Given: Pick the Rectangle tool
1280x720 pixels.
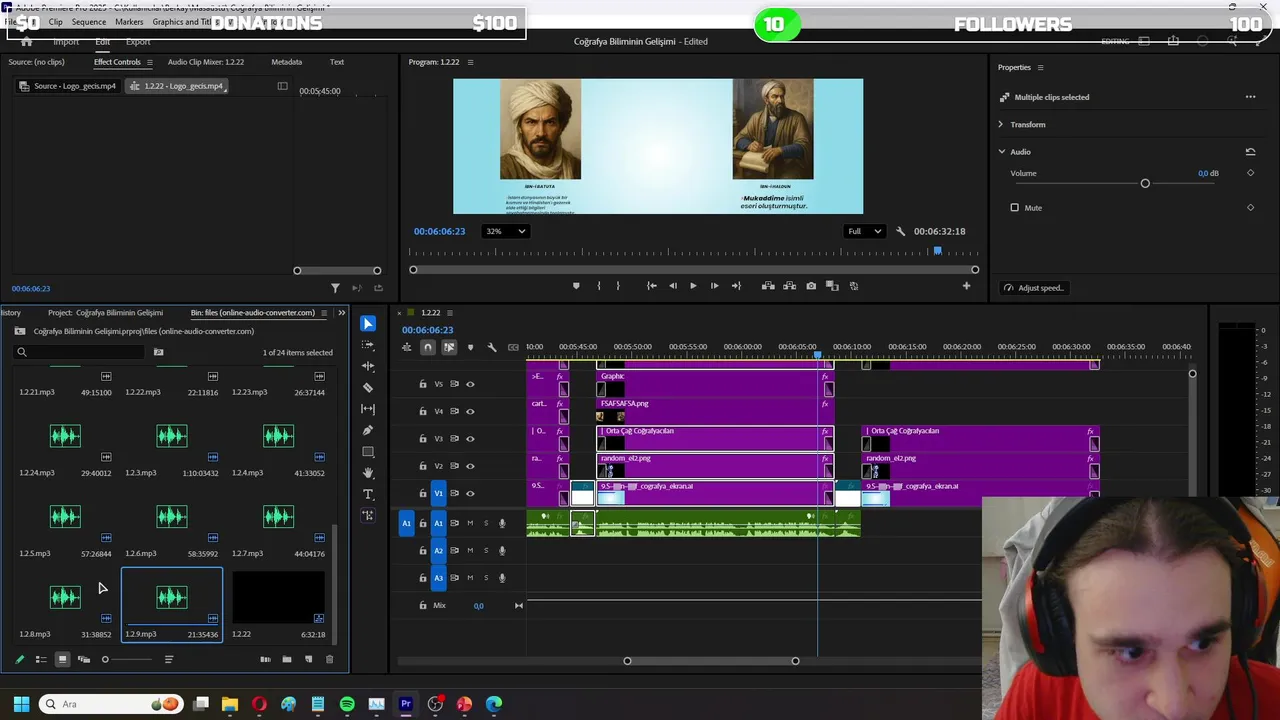Looking at the screenshot, I should pyautogui.click(x=368, y=452).
